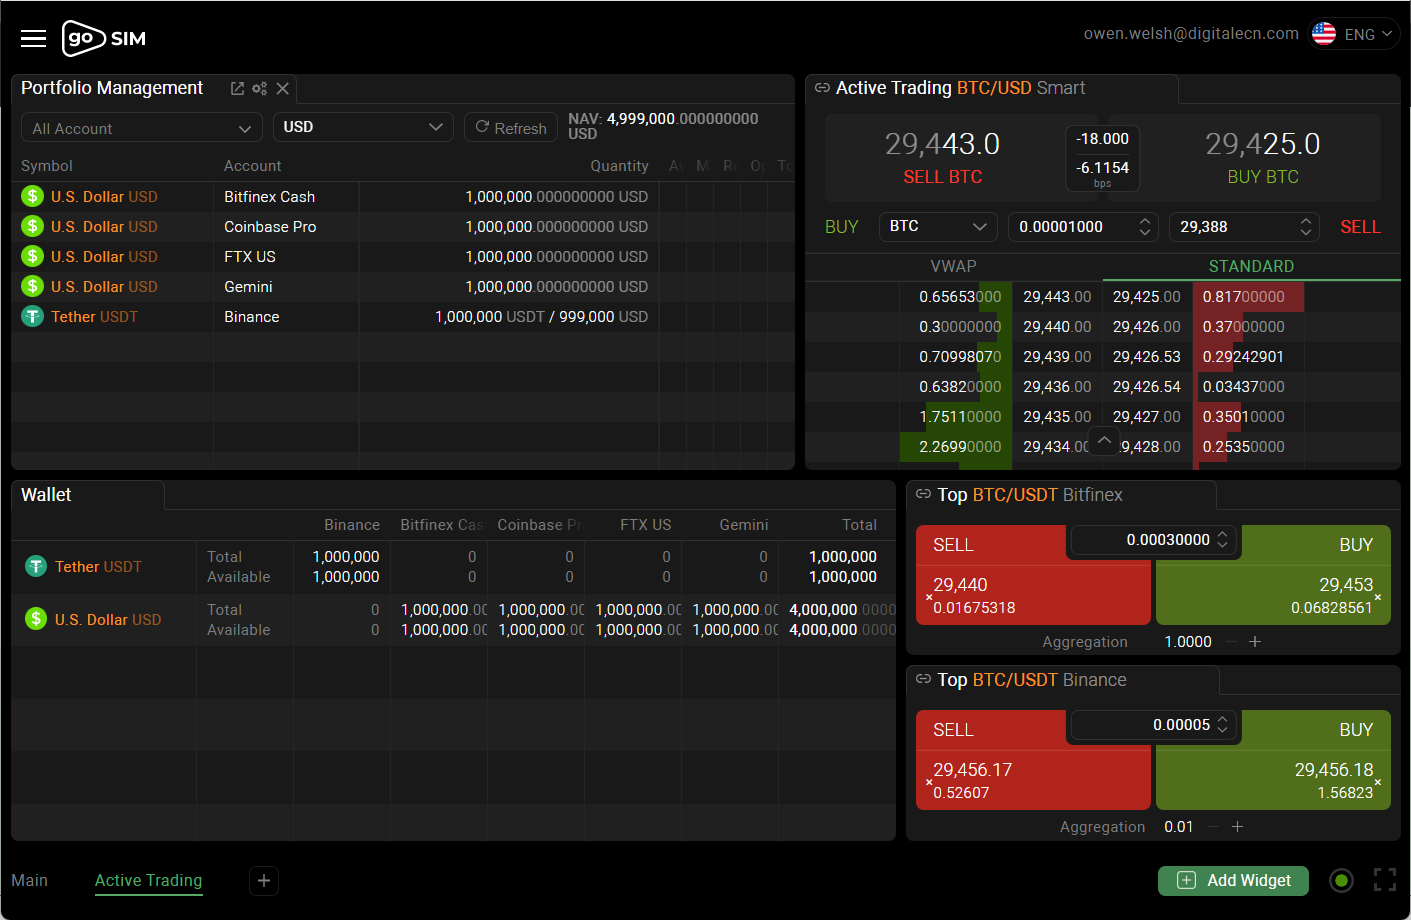Click the small x beside the 29,453 buy price

(x=1378, y=597)
